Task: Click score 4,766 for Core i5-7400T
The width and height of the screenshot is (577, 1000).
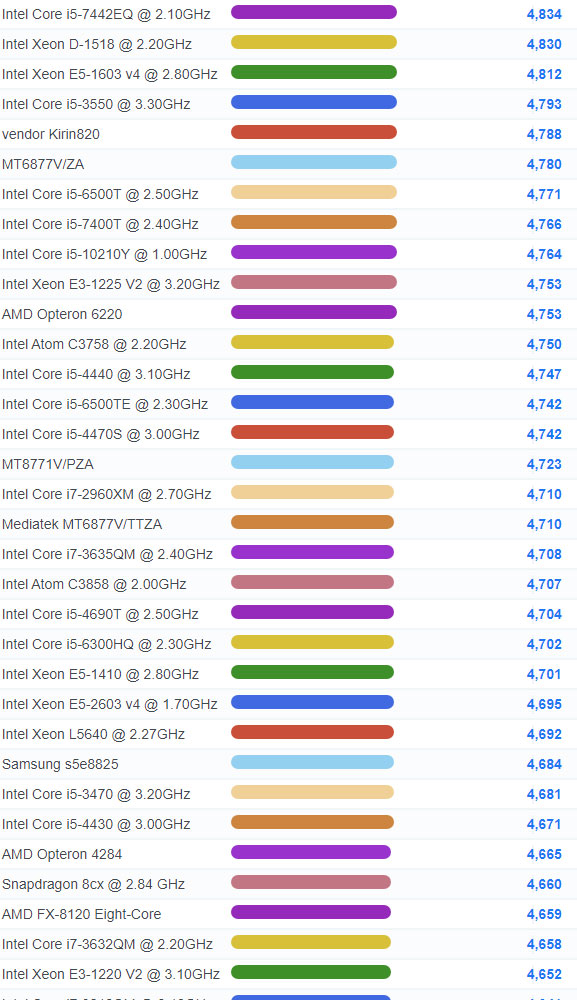Action: (x=544, y=224)
